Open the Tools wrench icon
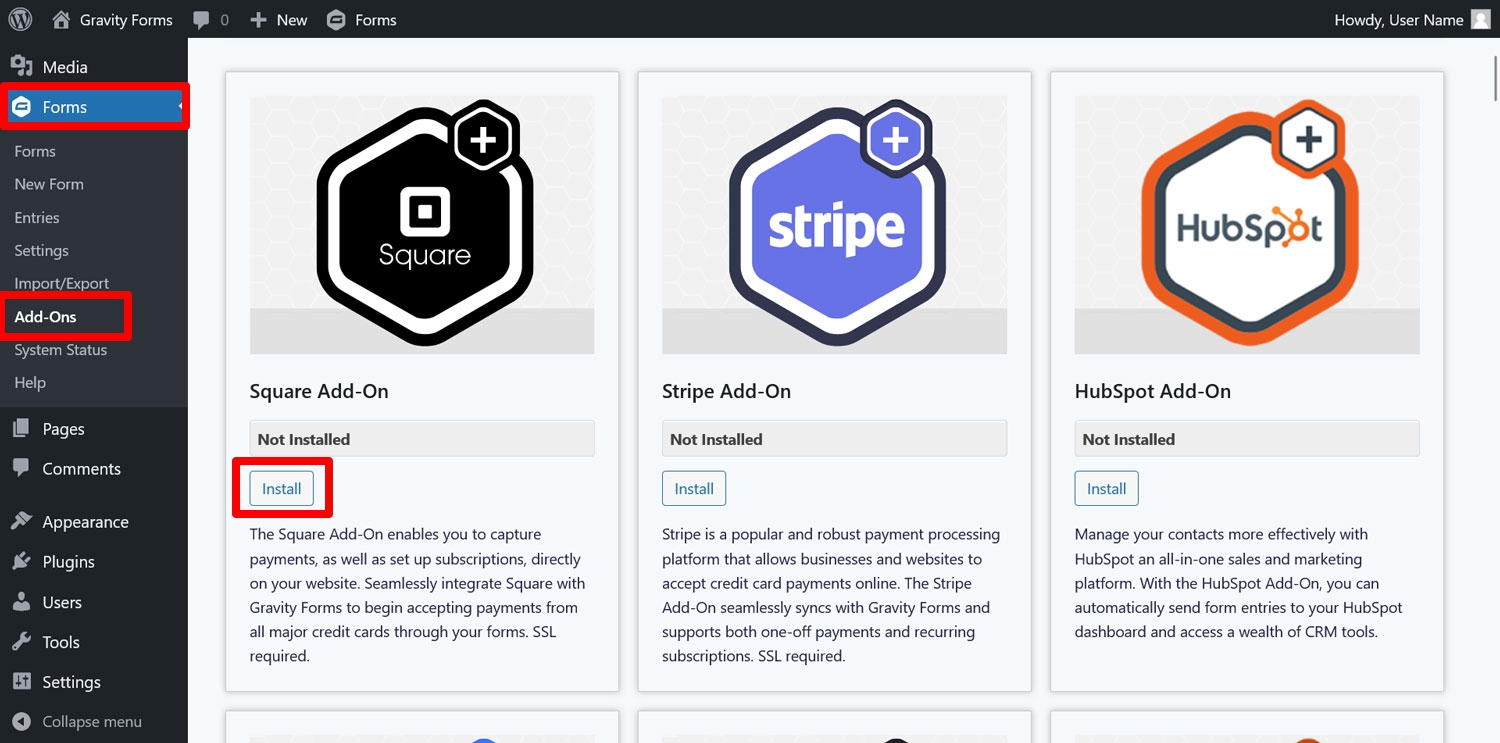The height and width of the screenshot is (743, 1500). pos(21,642)
